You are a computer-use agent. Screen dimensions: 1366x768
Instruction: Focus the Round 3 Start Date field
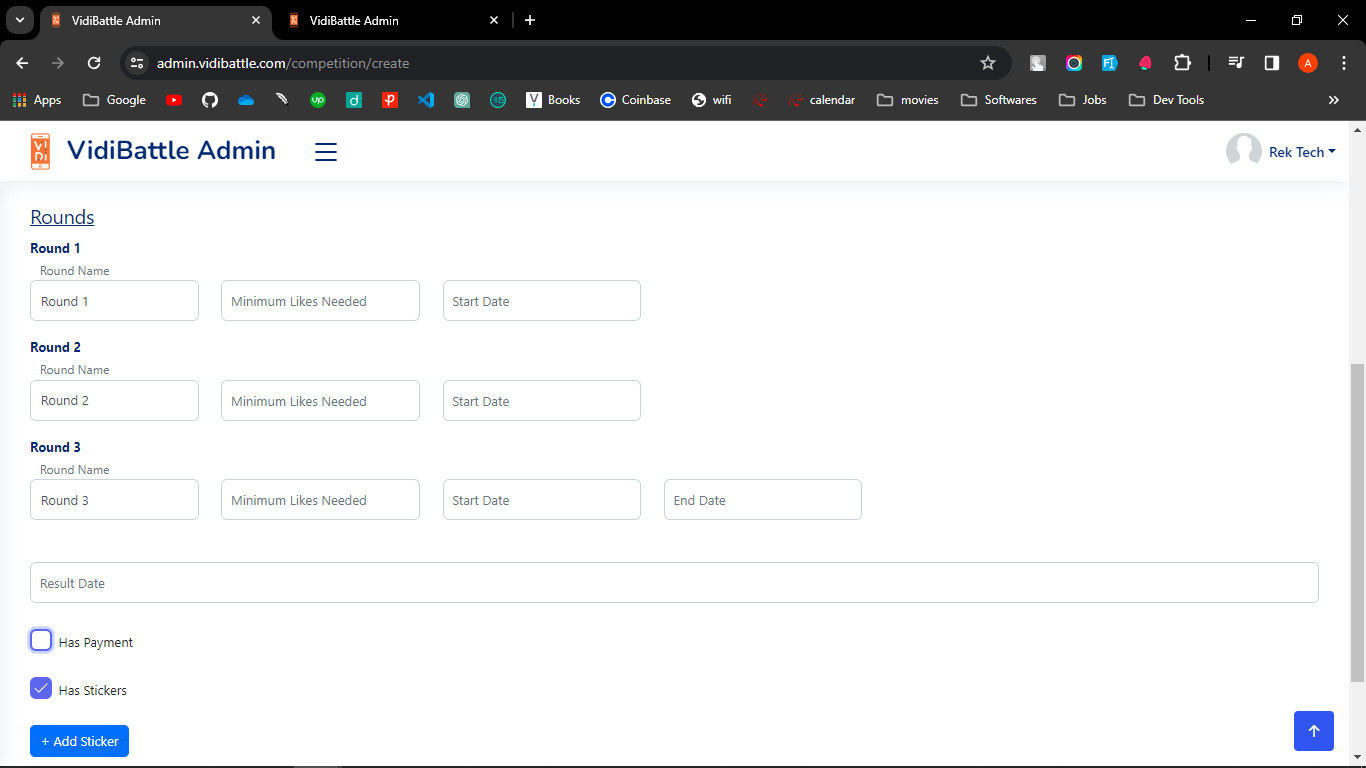[x=542, y=500]
